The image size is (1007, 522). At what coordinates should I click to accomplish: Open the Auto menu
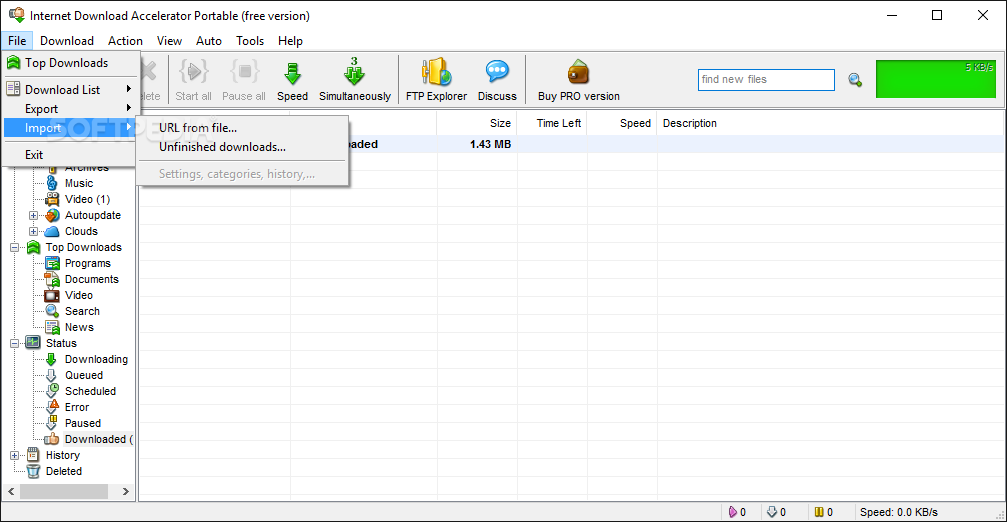[209, 40]
